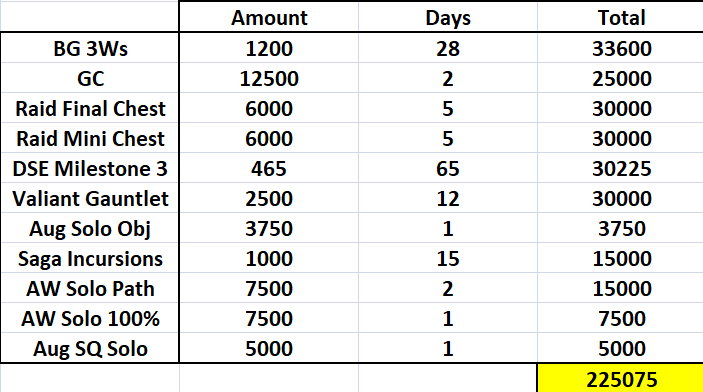Select the Raid Mini Chest label cell
The width and height of the screenshot is (703, 392).
tap(90, 138)
